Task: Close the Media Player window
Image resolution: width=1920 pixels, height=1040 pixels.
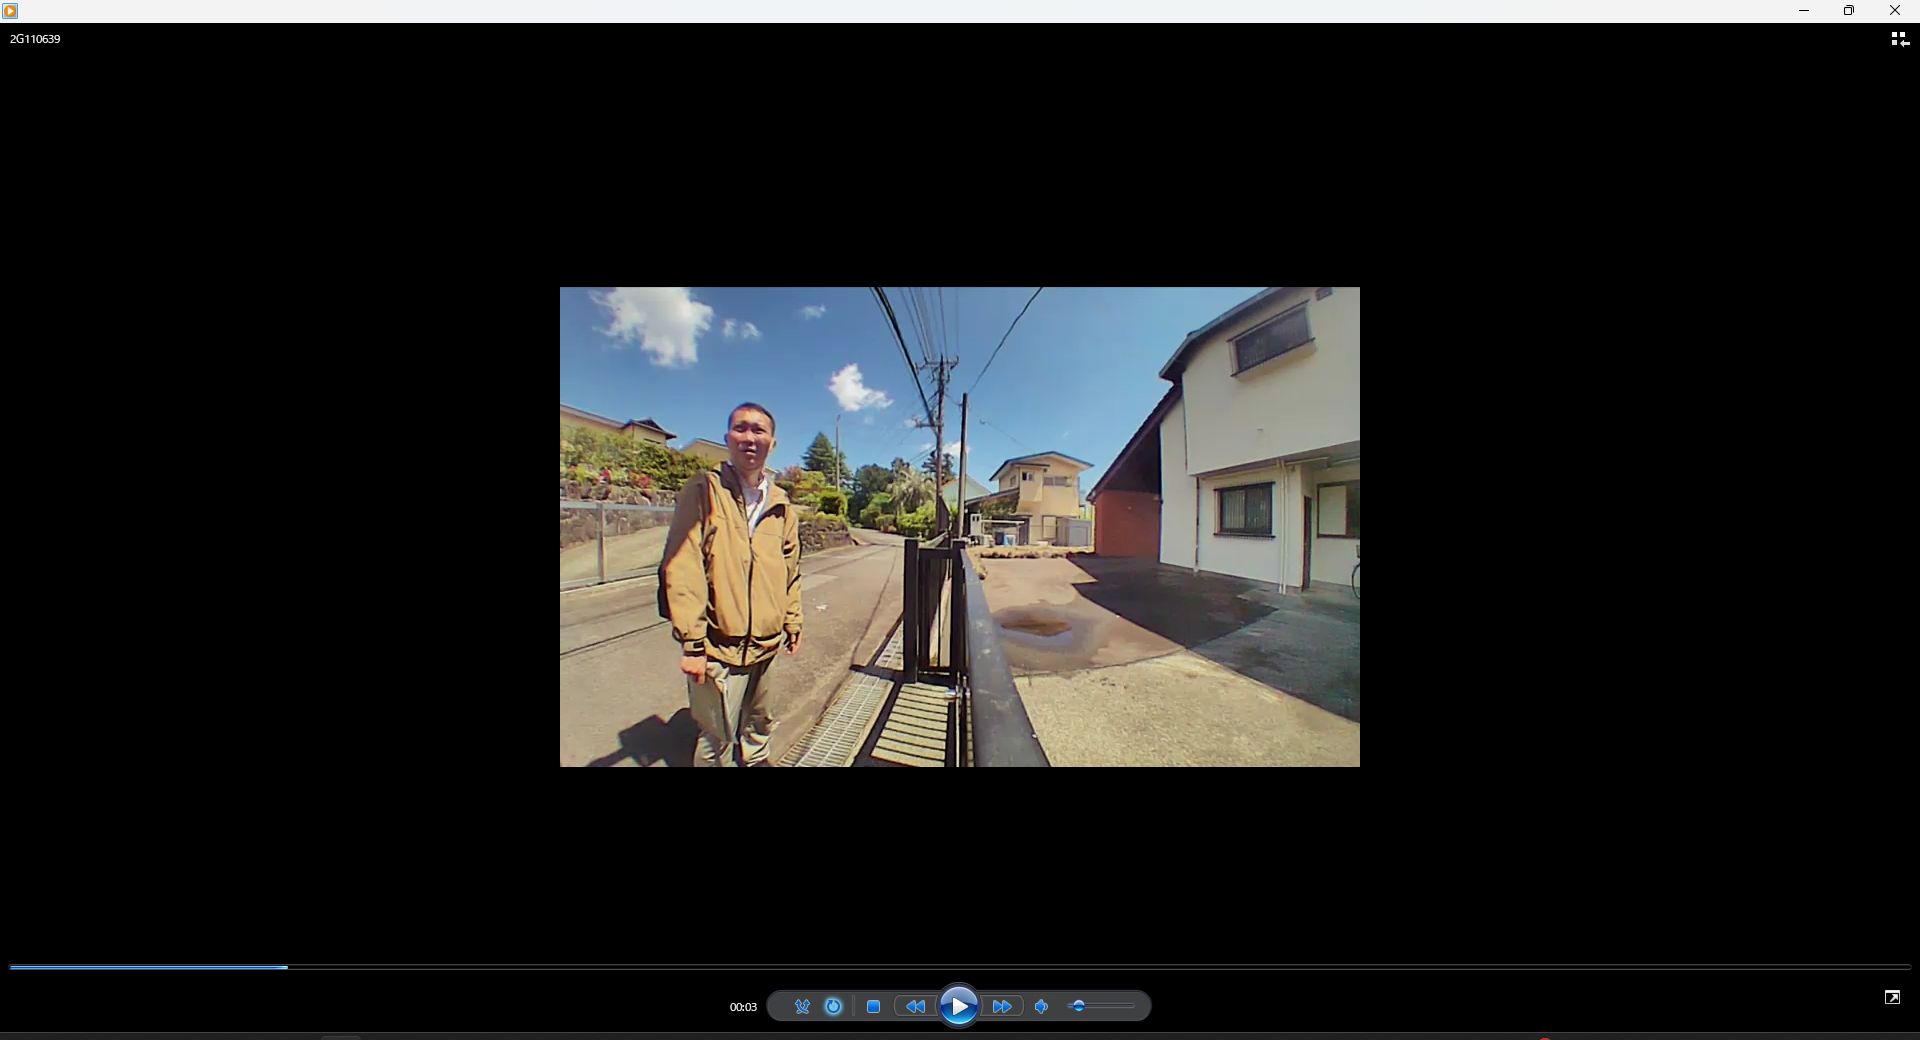Action: pyautogui.click(x=1895, y=11)
